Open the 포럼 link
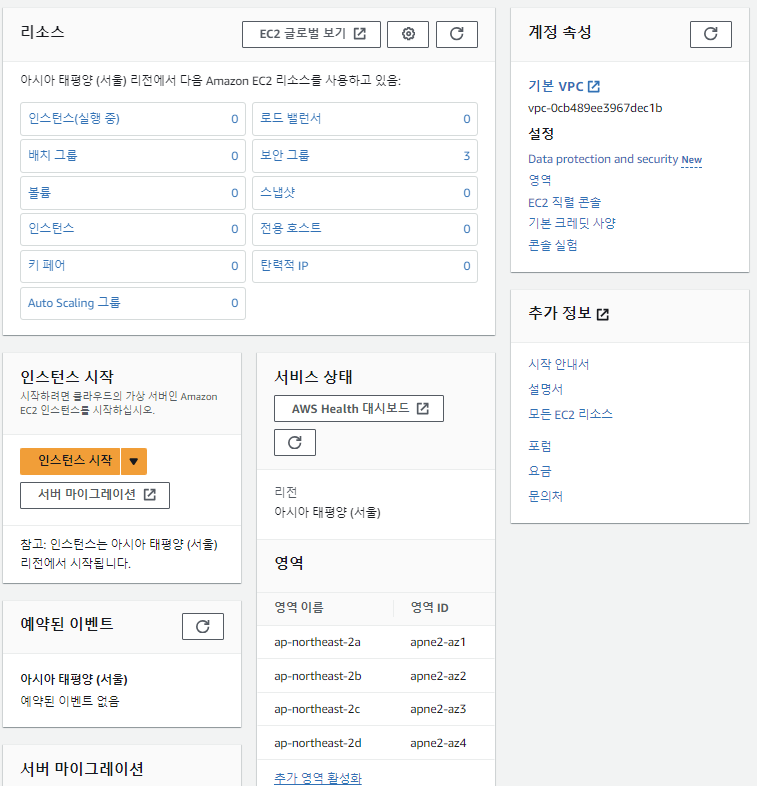Screen dimensions: 757x786 [539, 446]
